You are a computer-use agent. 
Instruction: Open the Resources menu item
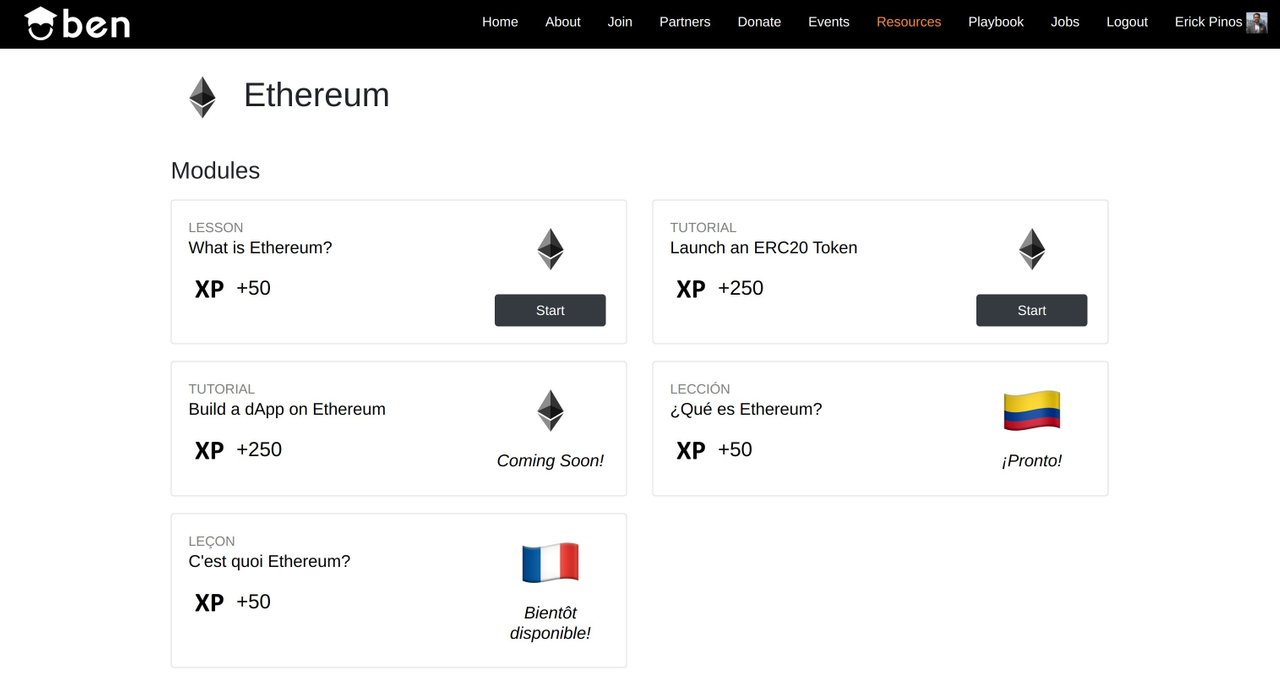(x=909, y=22)
